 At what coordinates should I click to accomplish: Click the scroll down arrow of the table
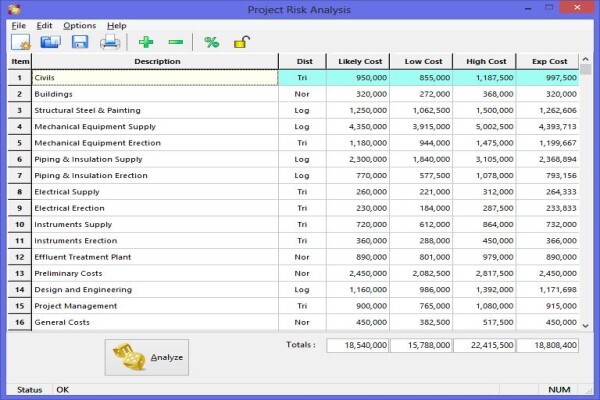point(585,326)
